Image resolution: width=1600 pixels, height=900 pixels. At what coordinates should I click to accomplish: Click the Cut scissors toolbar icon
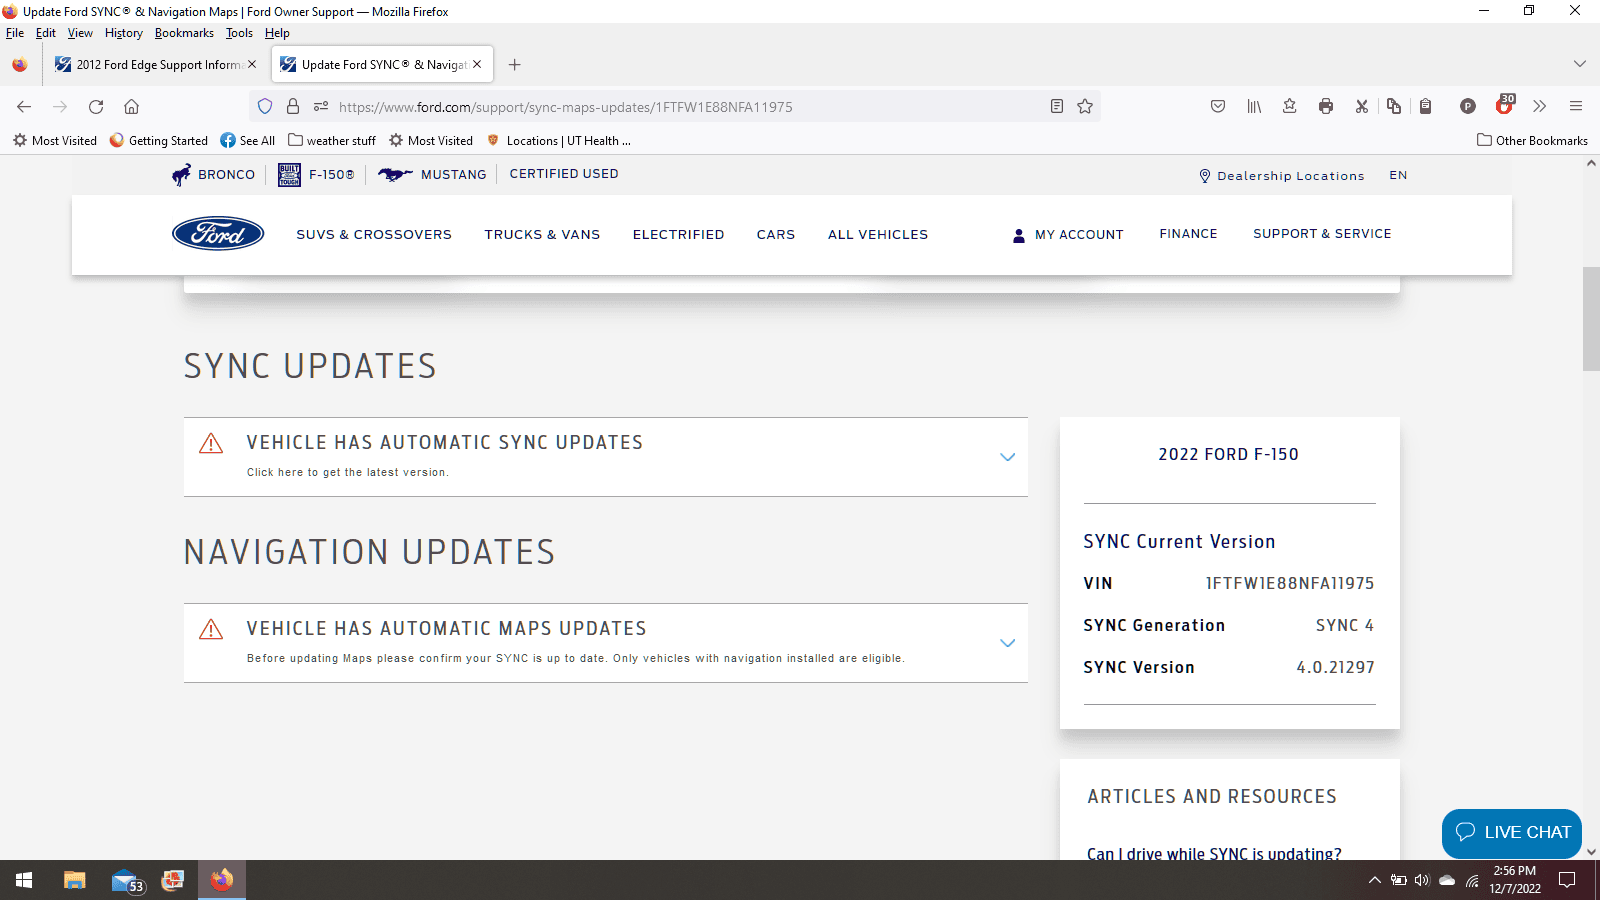(1361, 107)
